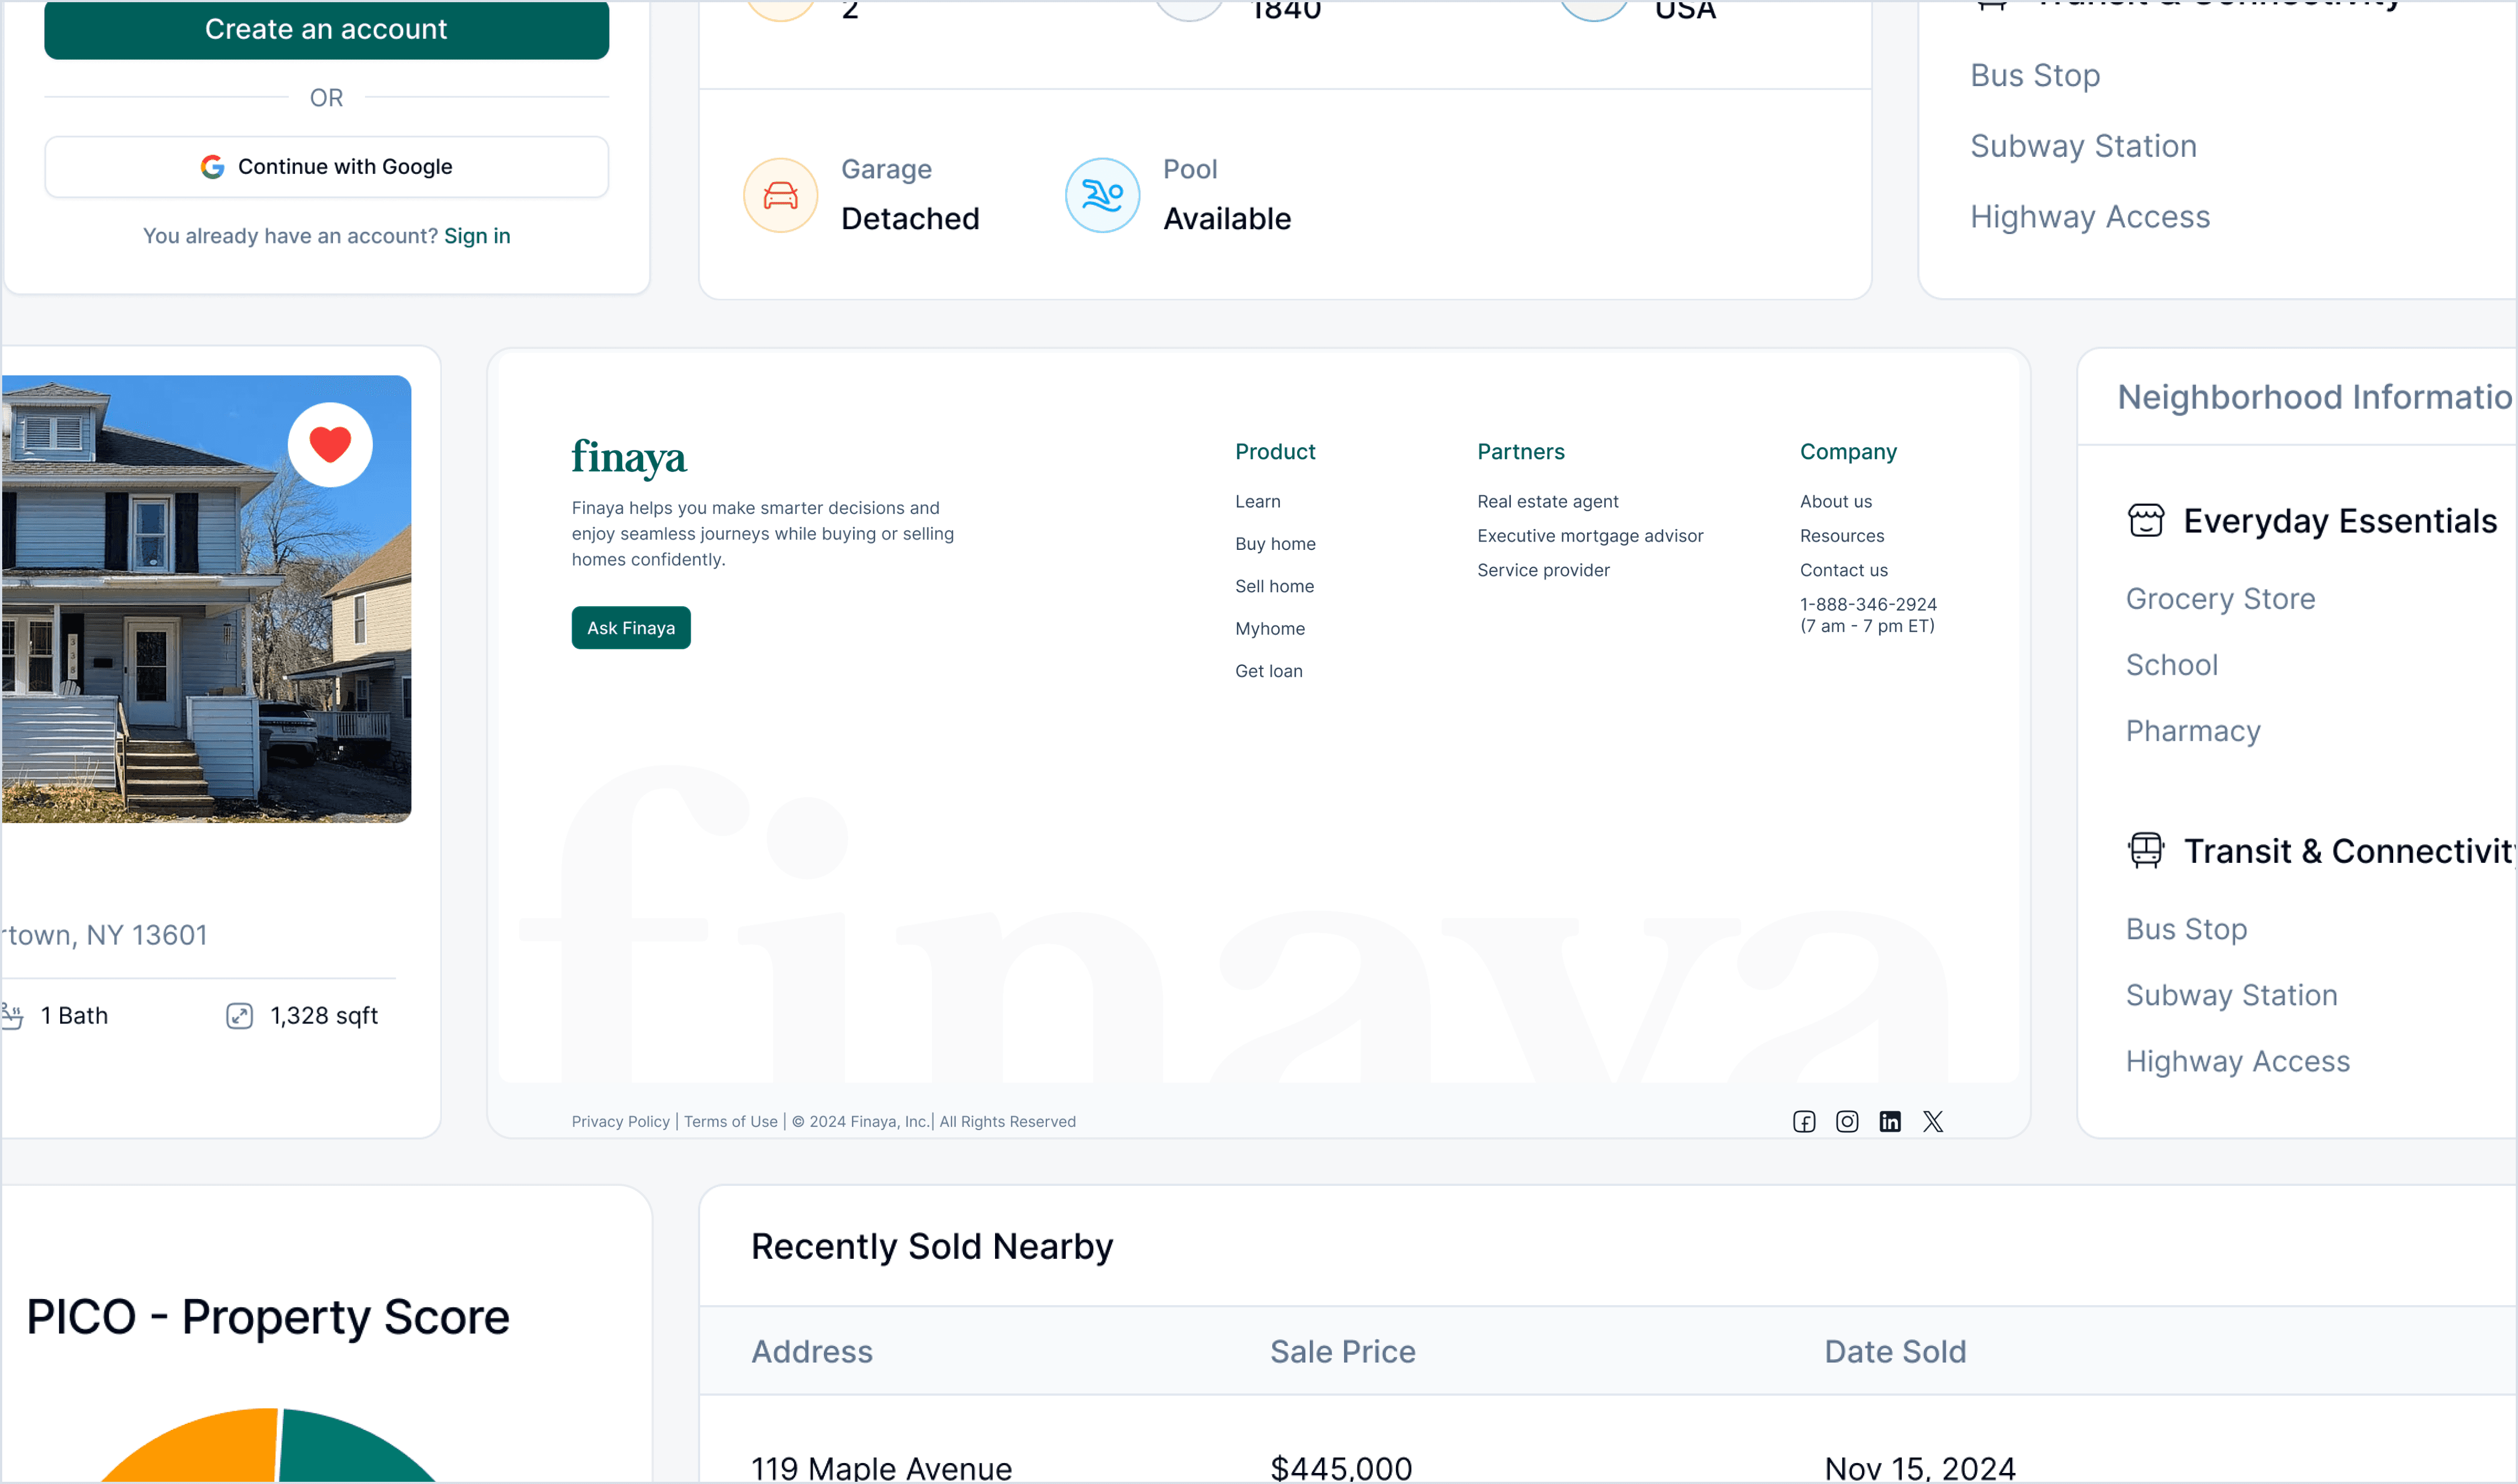Viewport: 2518px width, 1484px height.
Task: Click the Everyday Essentials shop icon
Action: tap(2145, 520)
